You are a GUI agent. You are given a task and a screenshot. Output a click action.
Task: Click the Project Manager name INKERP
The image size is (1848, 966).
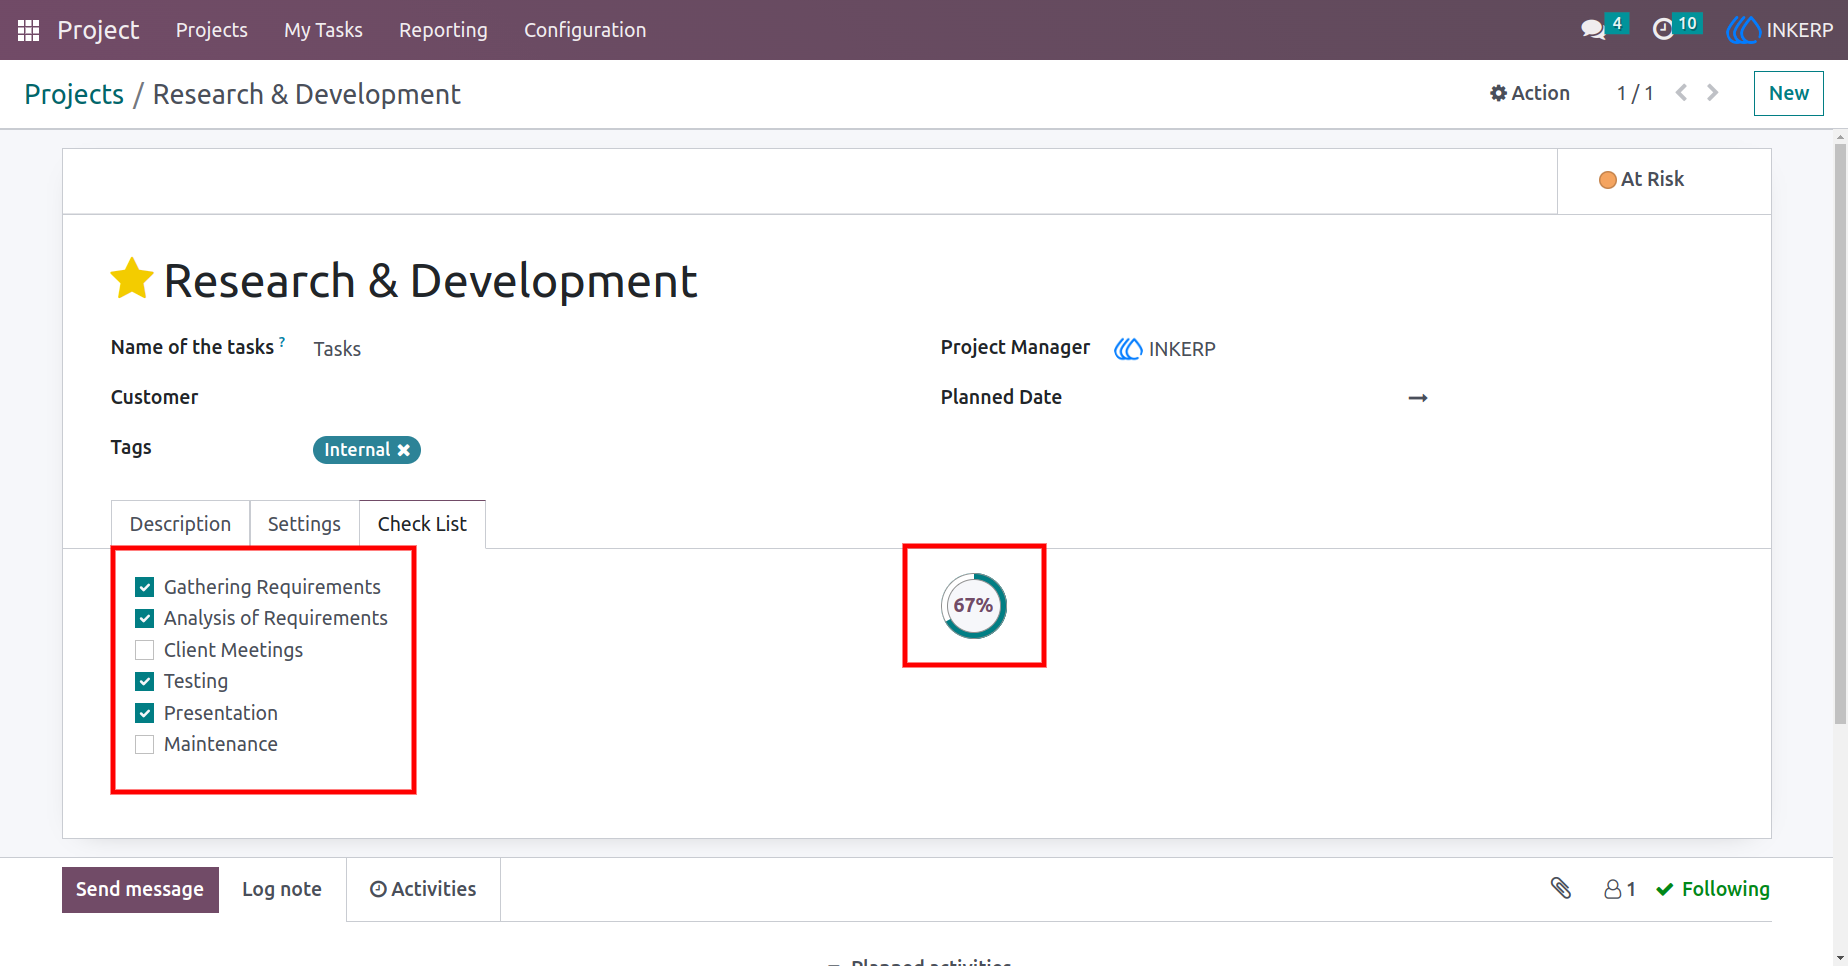point(1182,349)
